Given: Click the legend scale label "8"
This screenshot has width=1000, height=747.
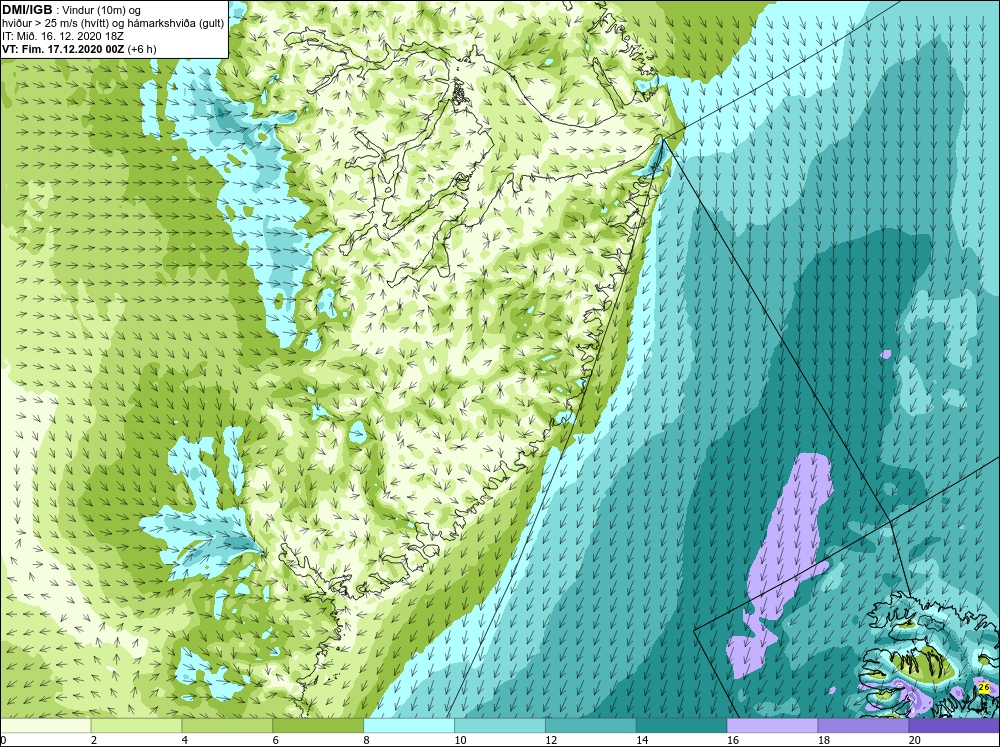Looking at the screenshot, I should [366, 740].
